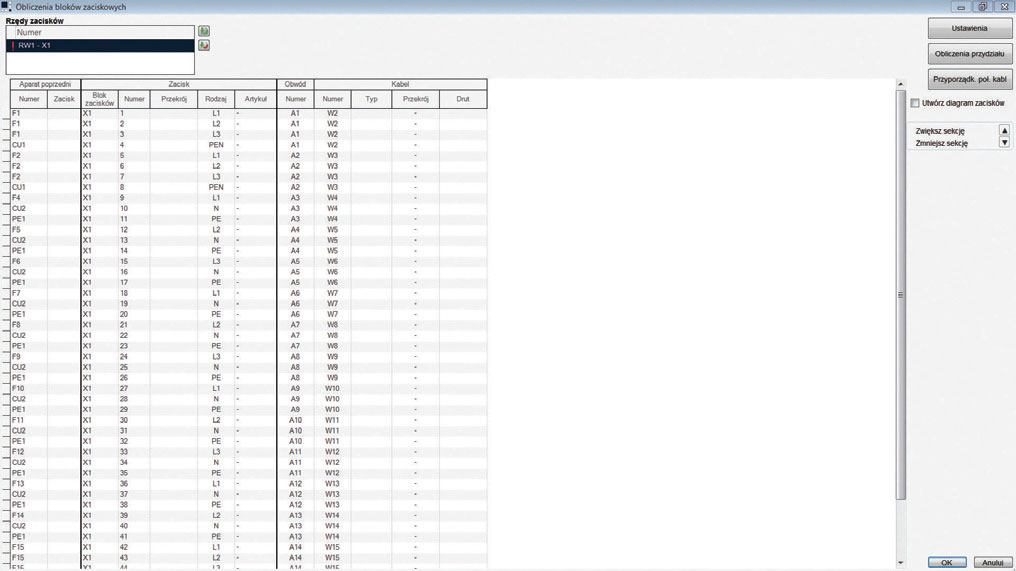1016x571 pixels.
Task: Click the vertical scrollbar thumb of the table
Action: (x=900, y=295)
